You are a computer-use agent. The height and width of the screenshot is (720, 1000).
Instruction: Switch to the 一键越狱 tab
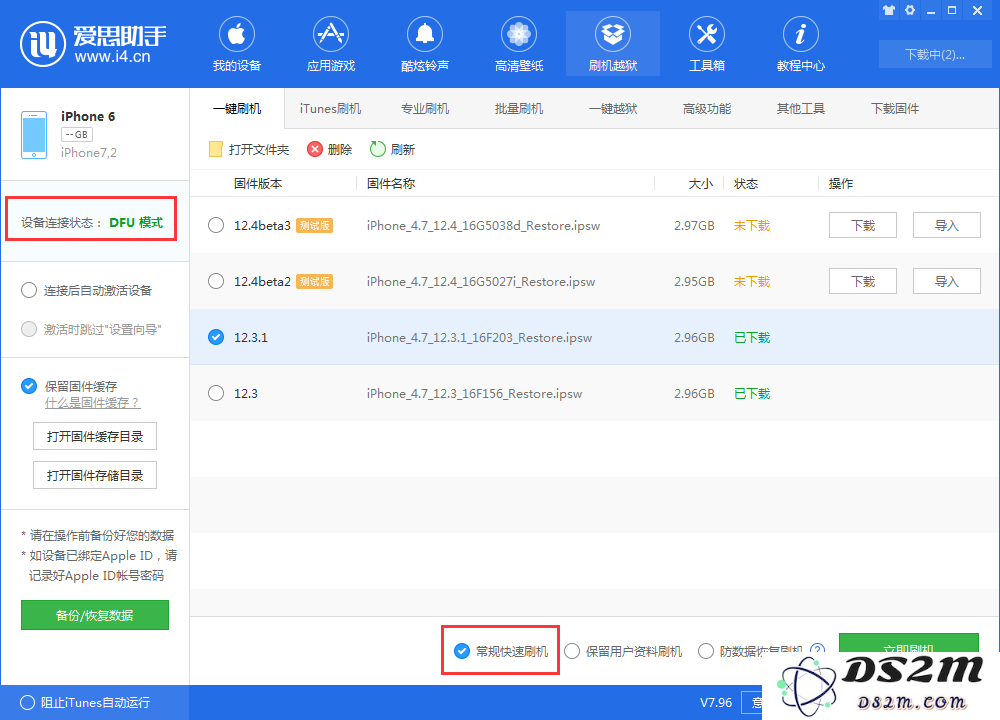tap(613, 108)
